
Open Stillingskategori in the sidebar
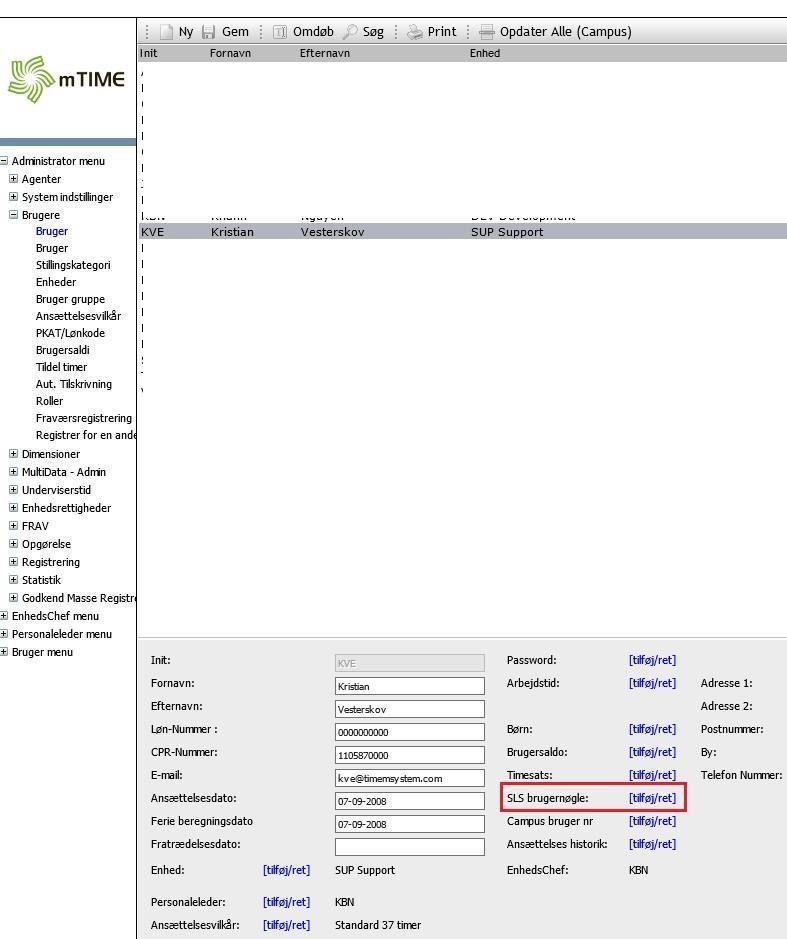tap(73, 265)
